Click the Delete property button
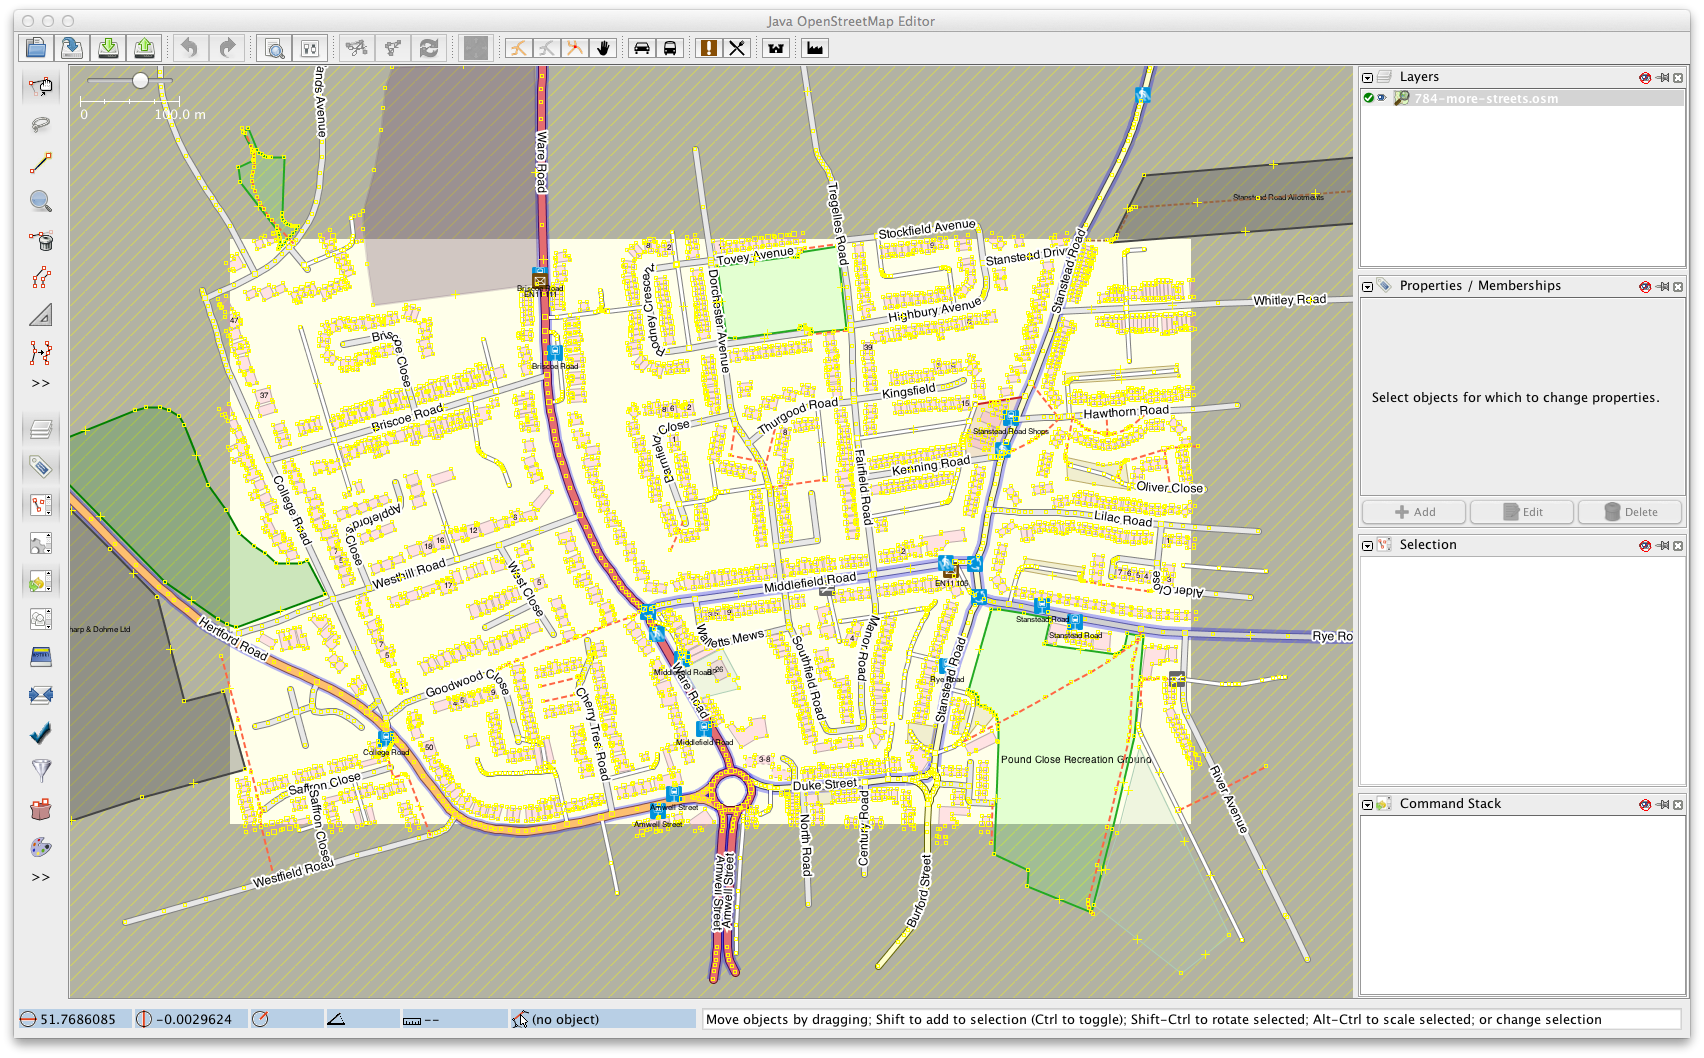 1630,512
